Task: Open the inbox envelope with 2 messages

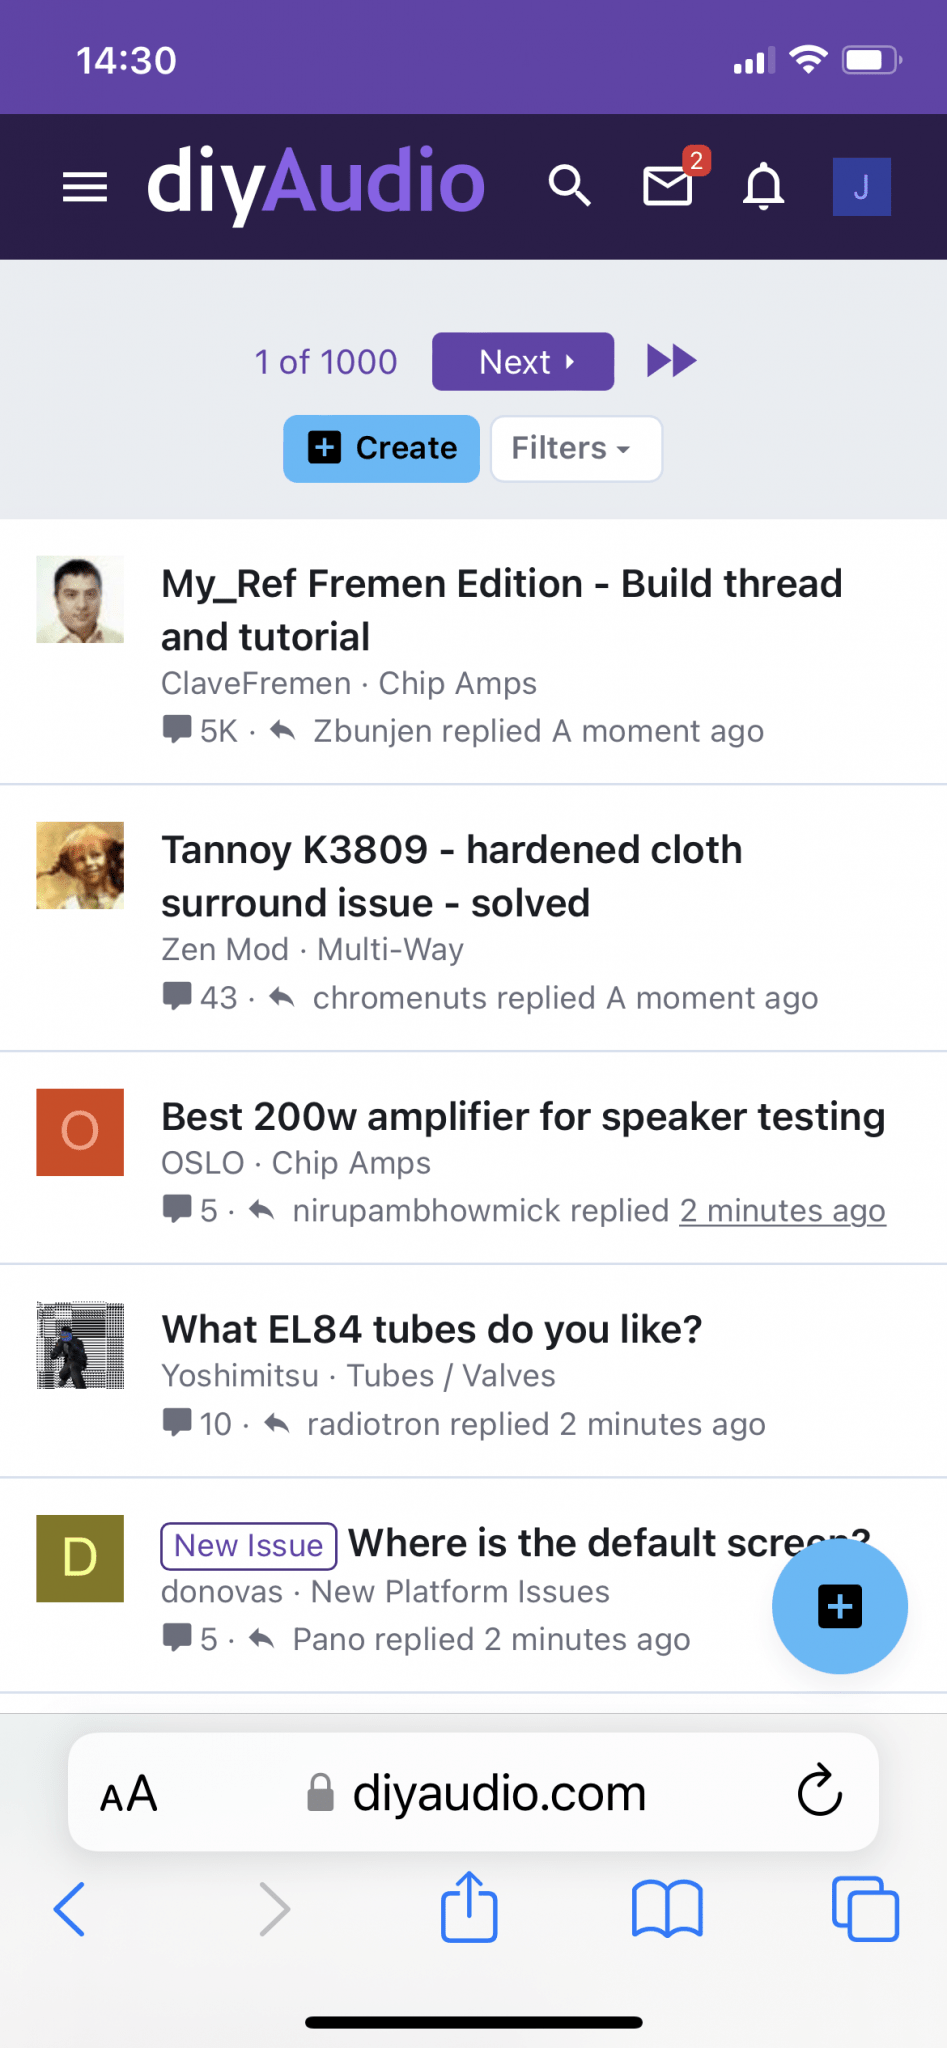Action: pyautogui.click(x=668, y=186)
